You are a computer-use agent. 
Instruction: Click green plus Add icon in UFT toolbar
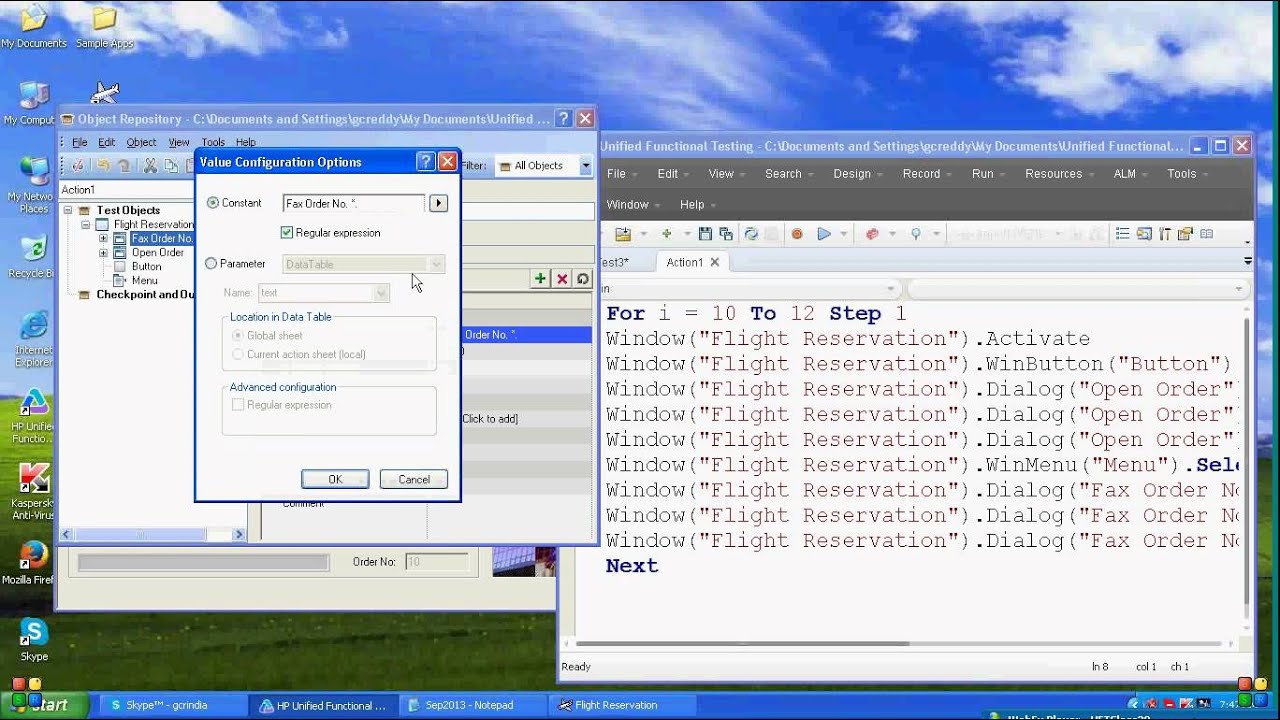pyautogui.click(x=666, y=234)
